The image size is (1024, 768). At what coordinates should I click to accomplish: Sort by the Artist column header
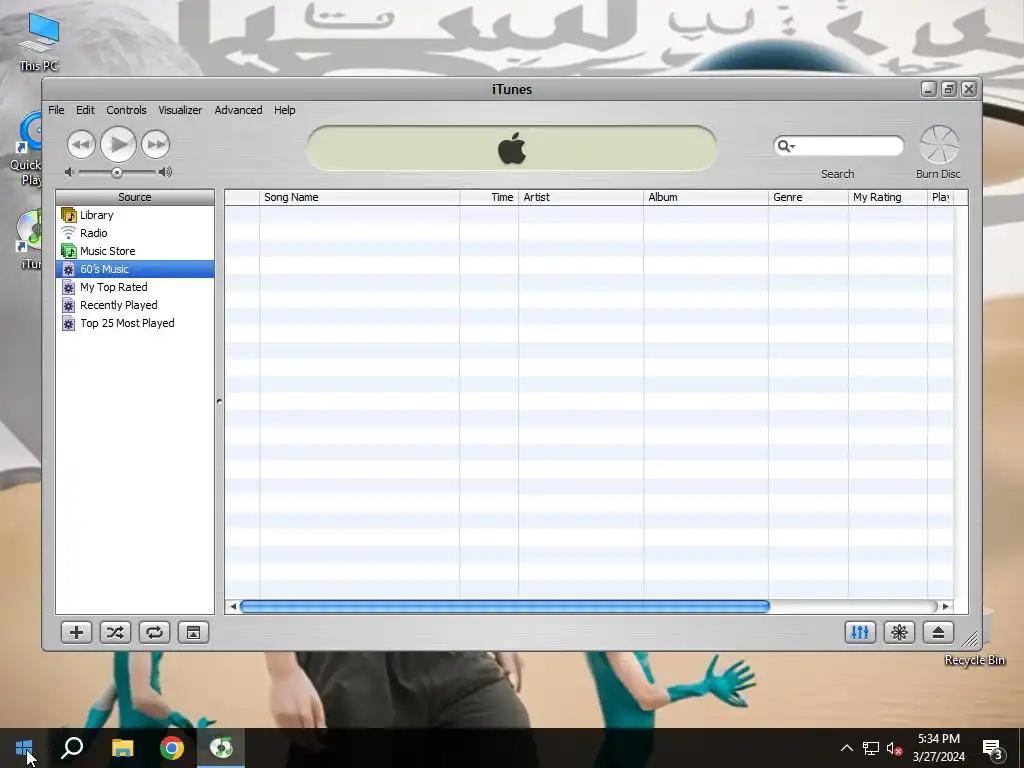pos(581,197)
